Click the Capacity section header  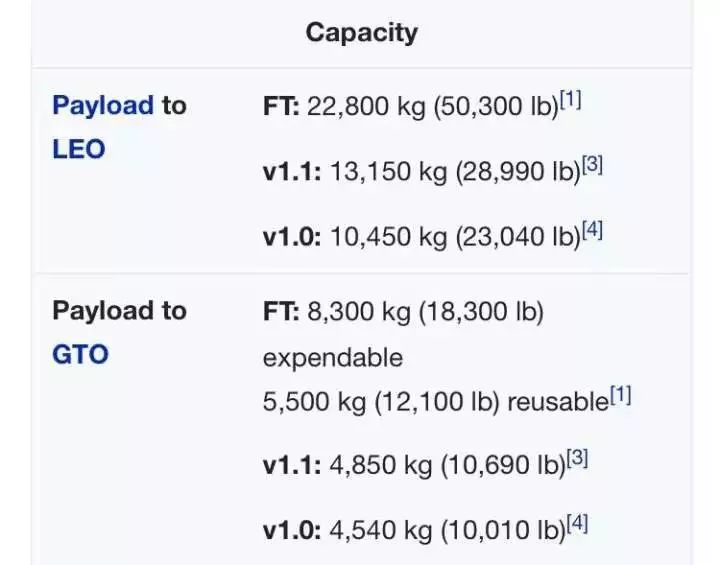pyautogui.click(x=361, y=33)
